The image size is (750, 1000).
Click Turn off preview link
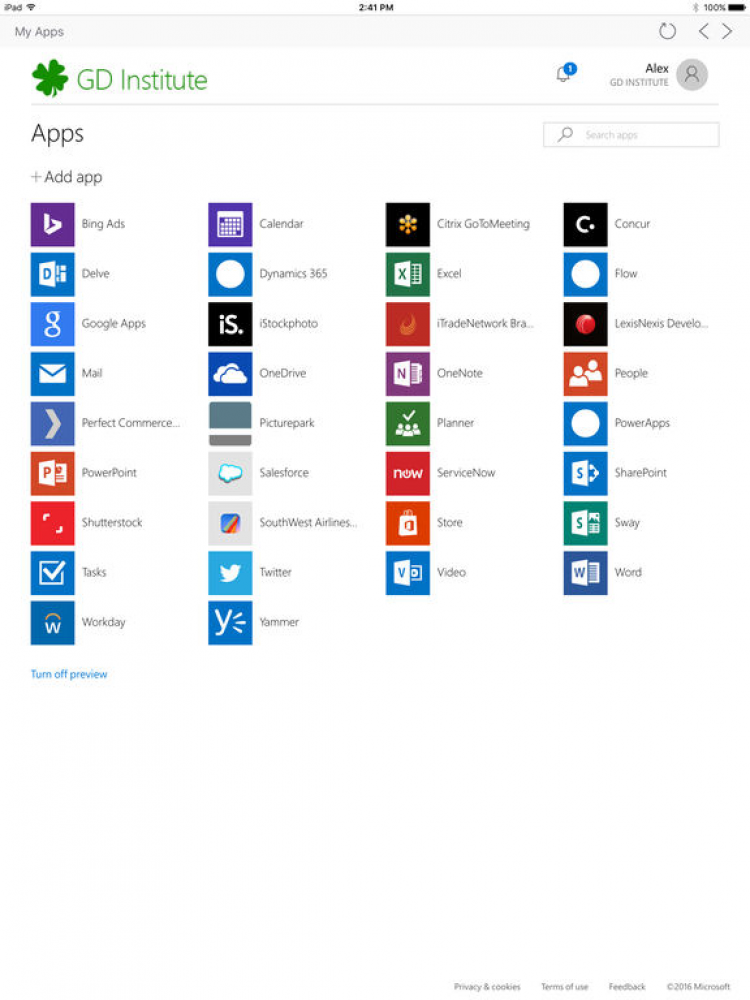tap(69, 674)
